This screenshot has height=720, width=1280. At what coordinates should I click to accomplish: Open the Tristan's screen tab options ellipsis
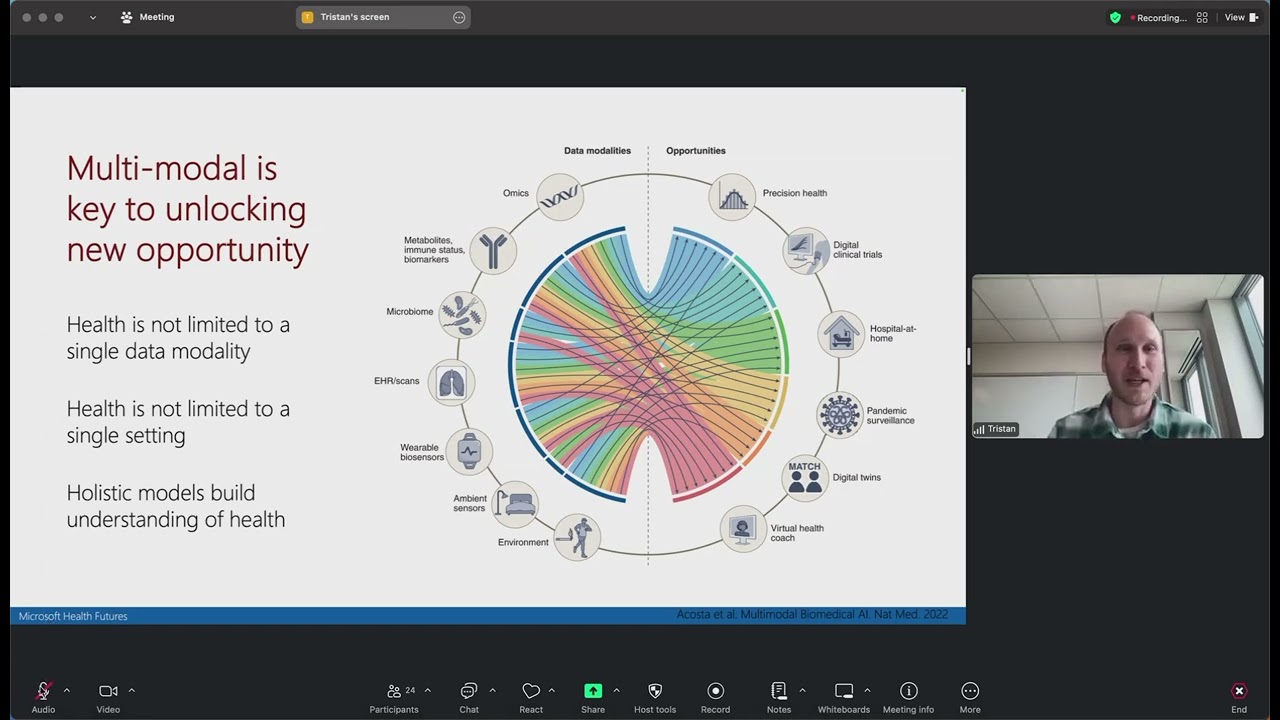pos(459,17)
